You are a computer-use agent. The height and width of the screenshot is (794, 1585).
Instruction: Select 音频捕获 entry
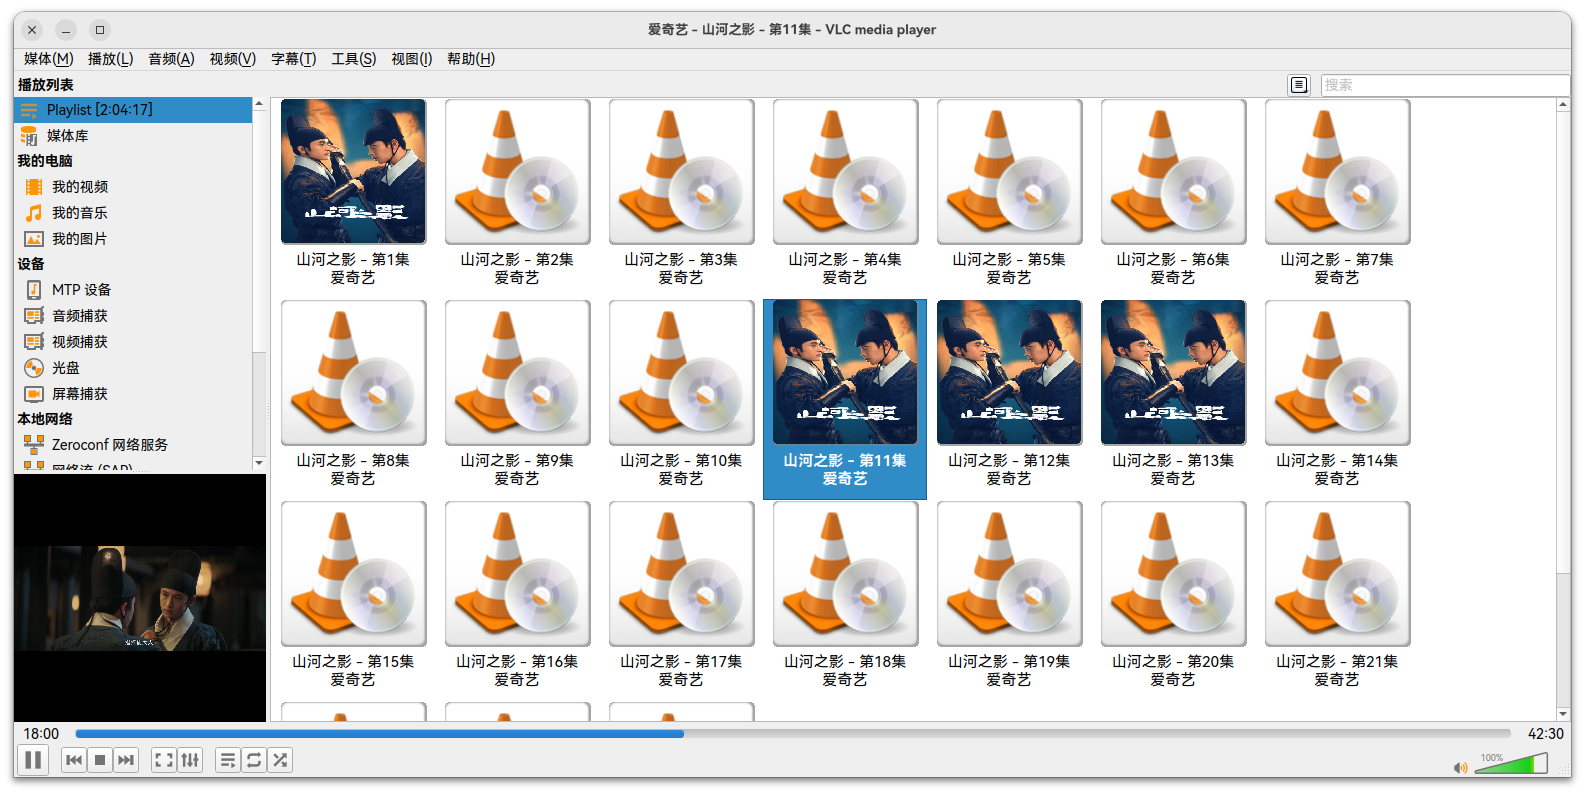(x=133, y=316)
